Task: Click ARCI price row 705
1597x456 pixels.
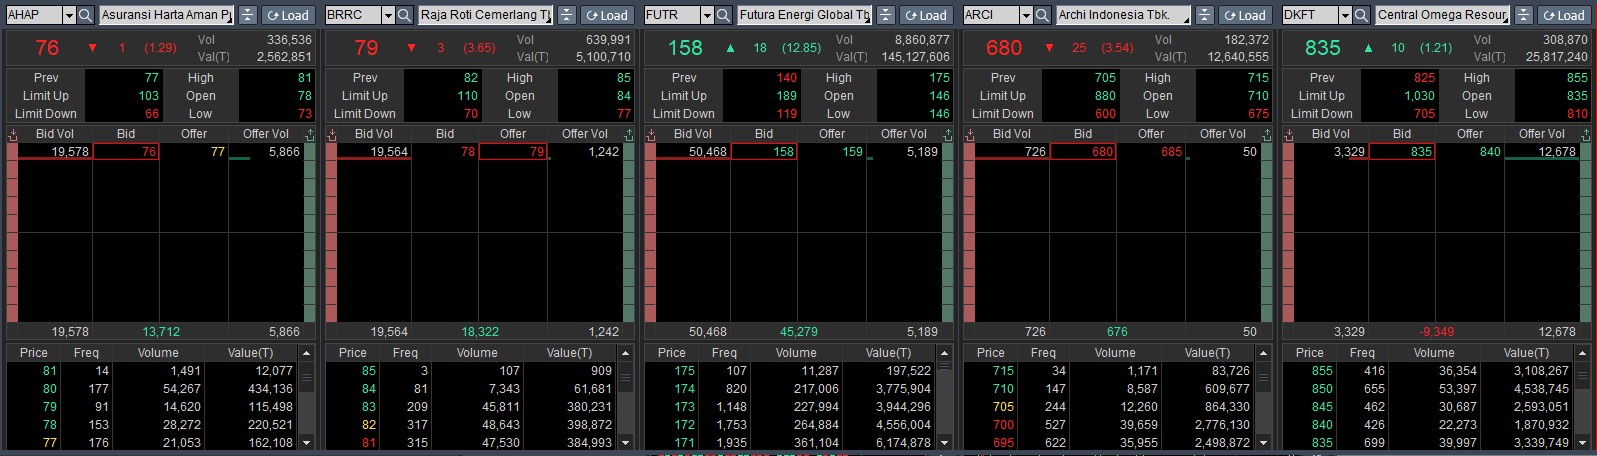Action: pyautogui.click(x=1110, y=407)
